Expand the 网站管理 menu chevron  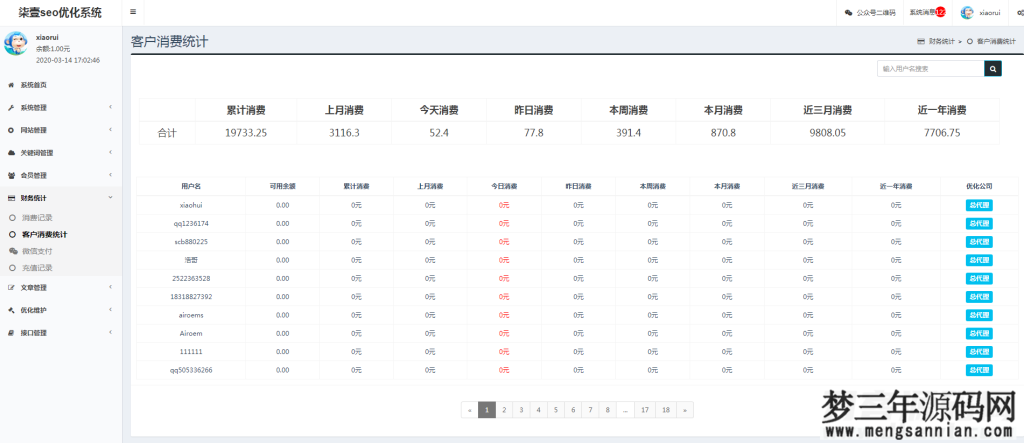coord(110,130)
